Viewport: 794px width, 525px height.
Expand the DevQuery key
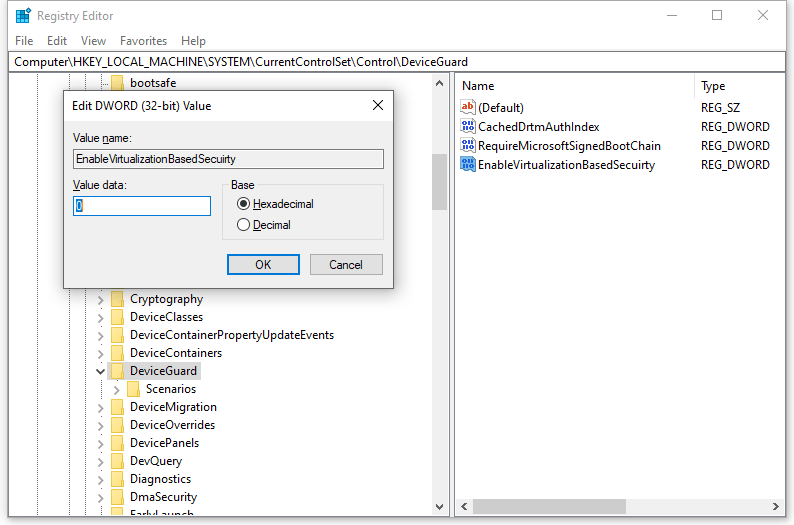click(100, 462)
